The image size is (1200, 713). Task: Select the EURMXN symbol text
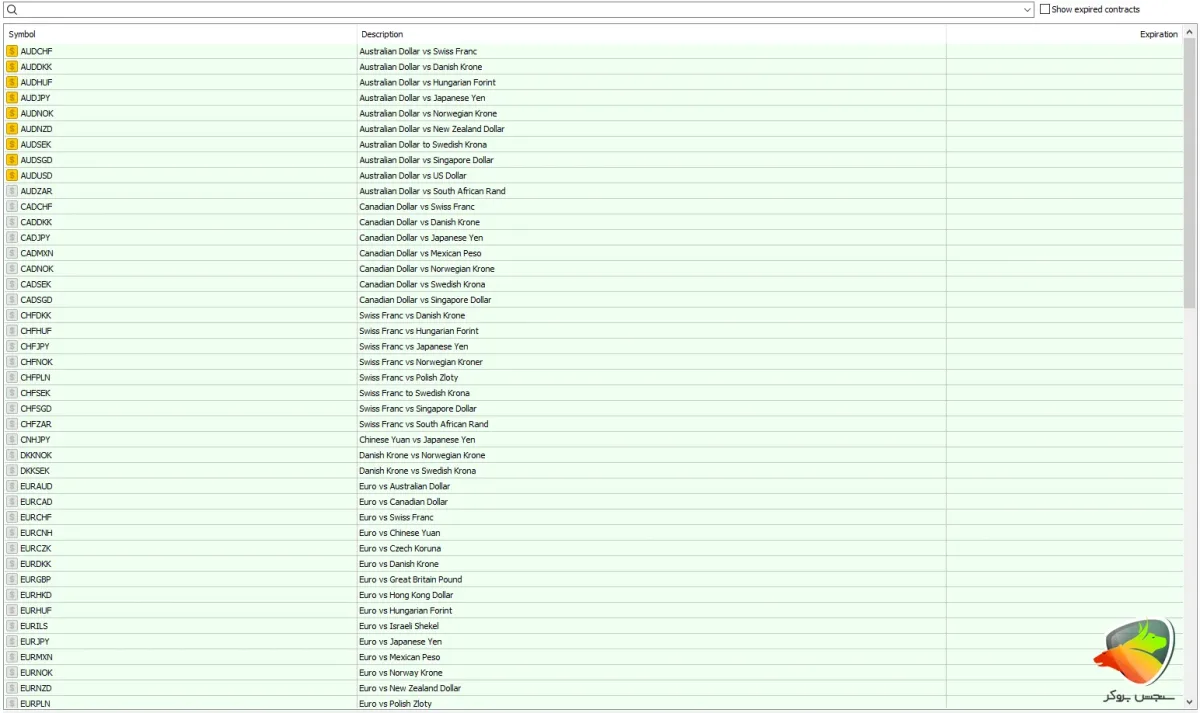click(37, 657)
